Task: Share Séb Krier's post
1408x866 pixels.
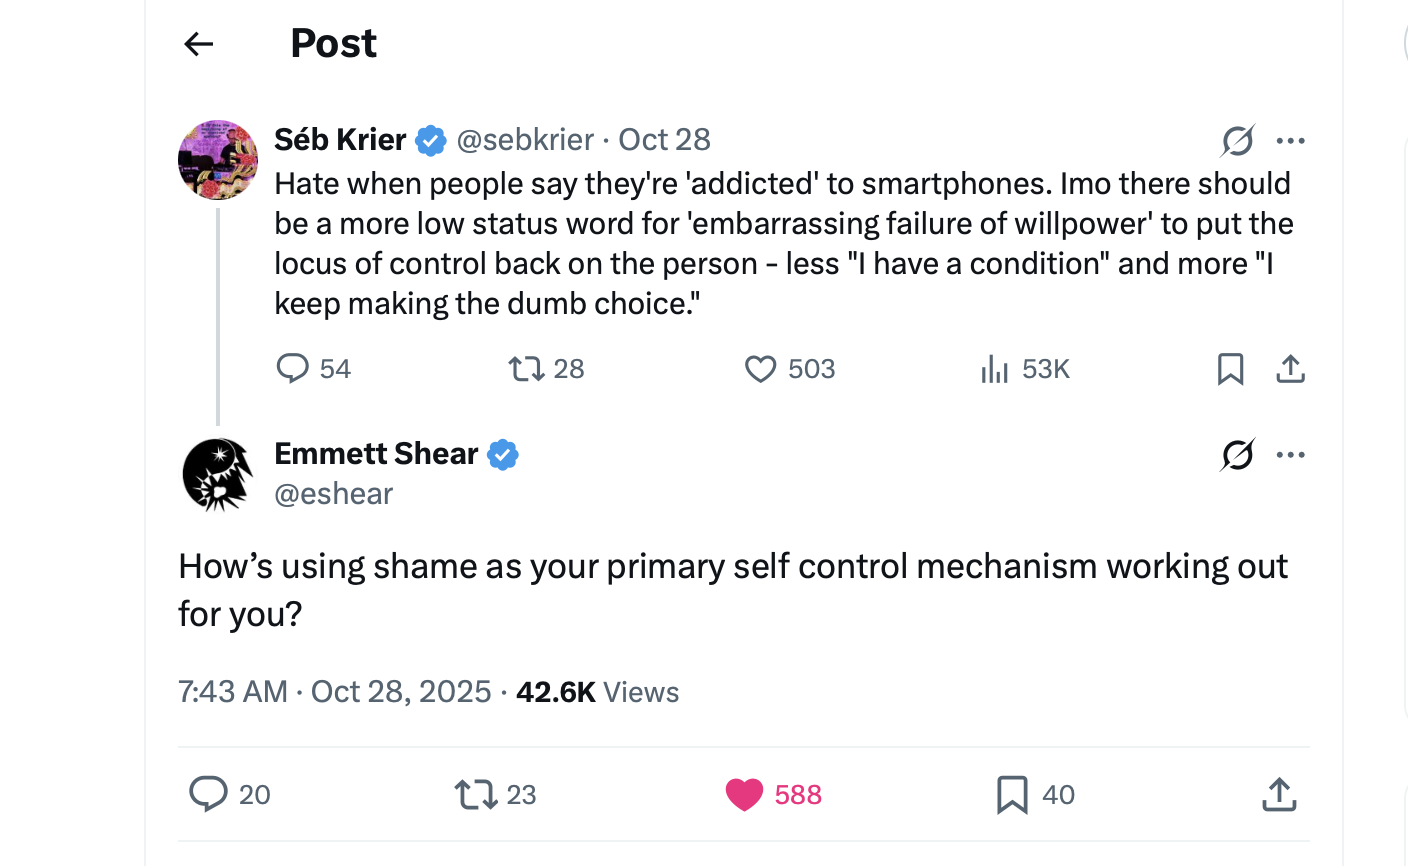Action: [1291, 369]
